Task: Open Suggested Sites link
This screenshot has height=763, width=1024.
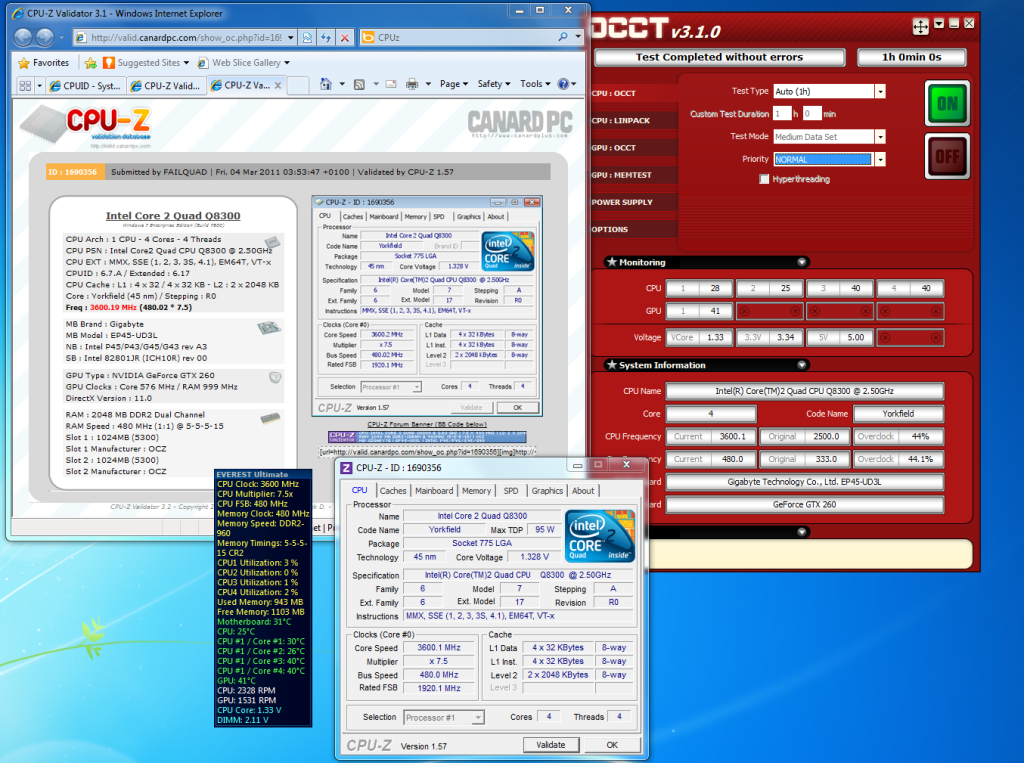Action: point(146,63)
